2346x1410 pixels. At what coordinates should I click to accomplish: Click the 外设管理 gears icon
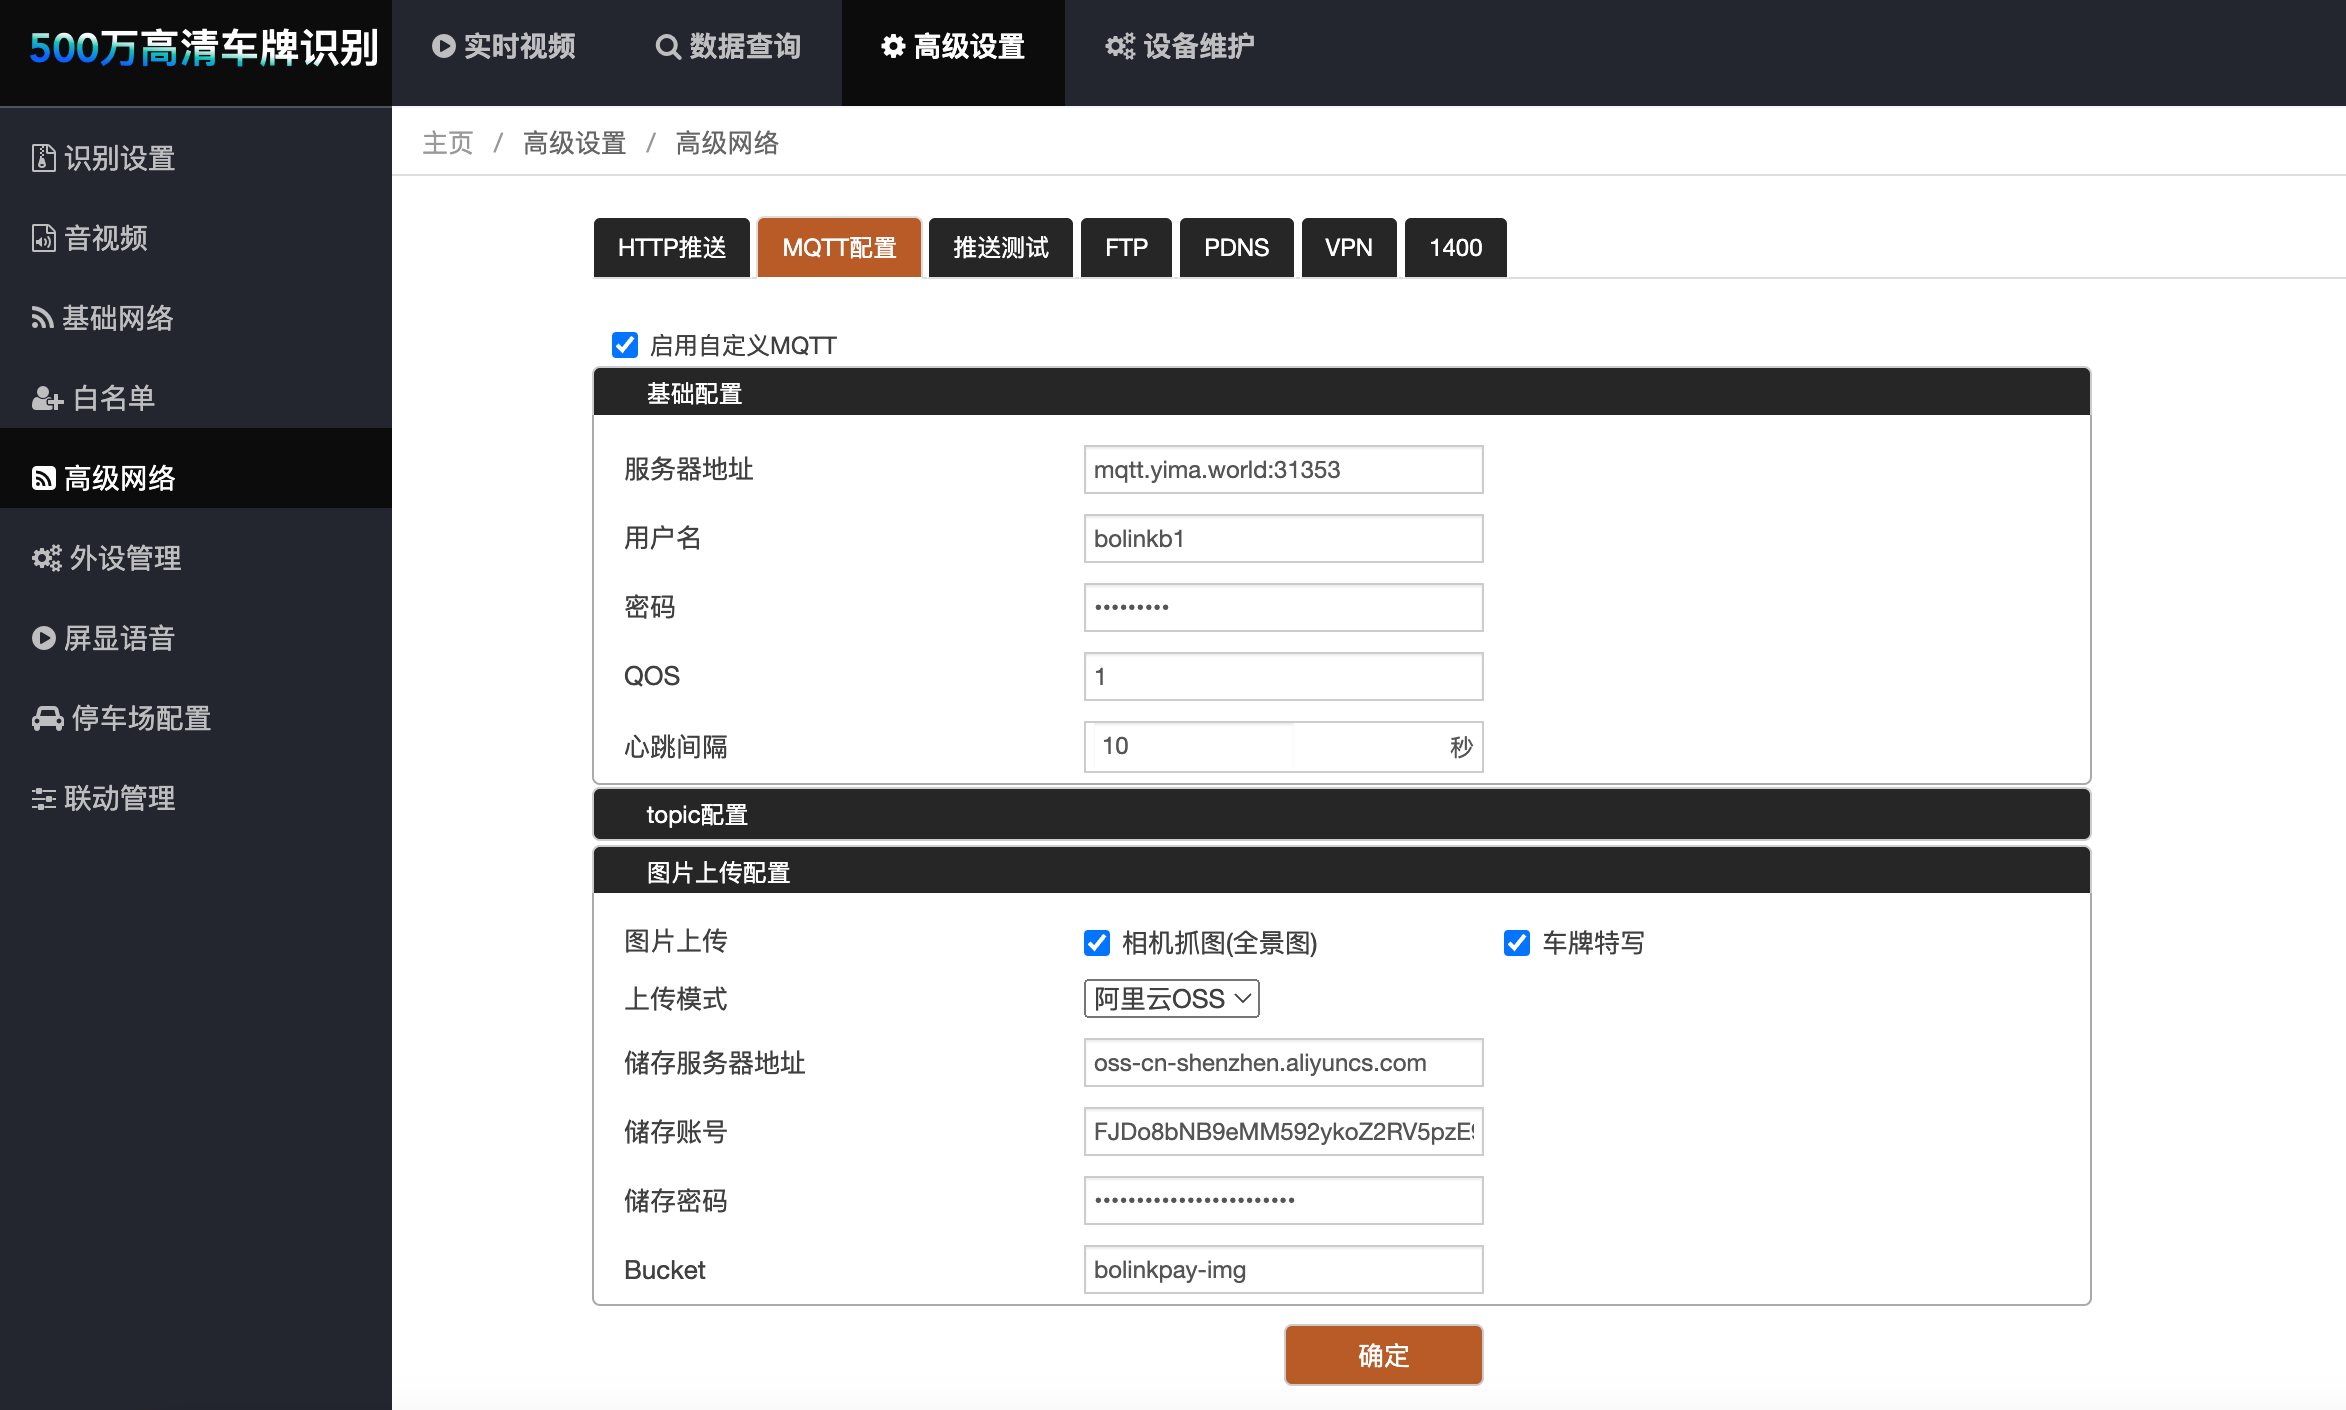[x=46, y=558]
